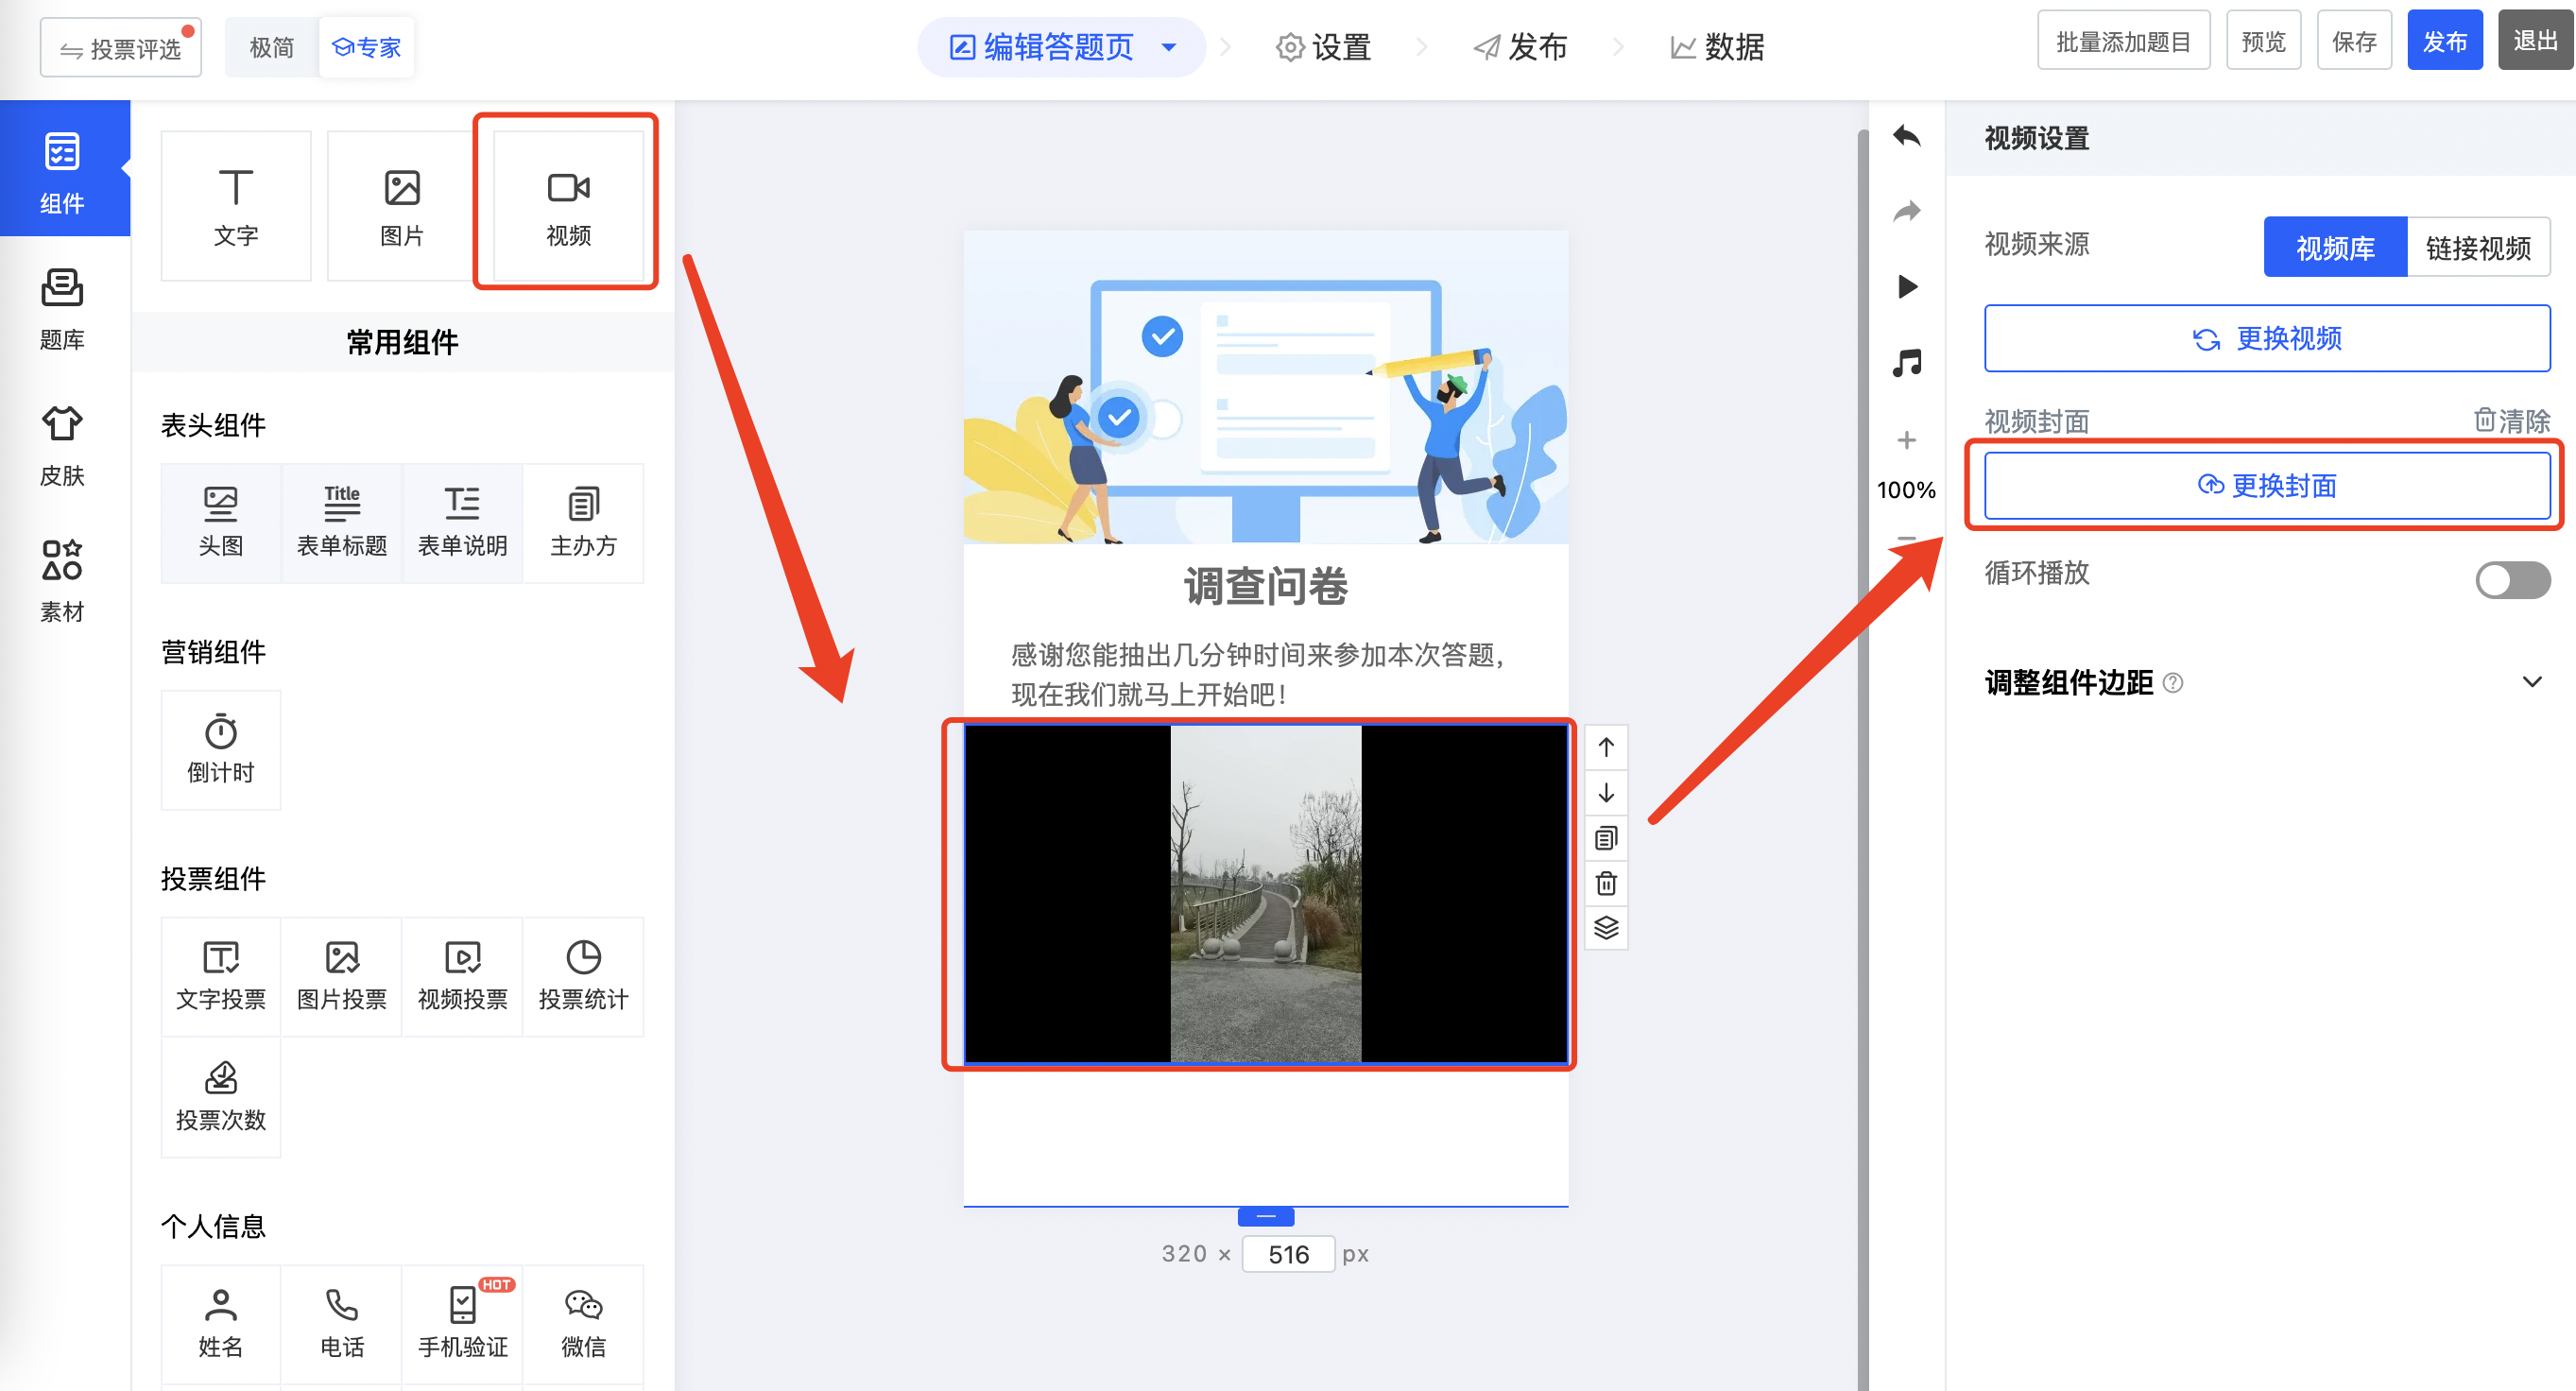Select the 感谢您能抽出 description text
2576x1391 pixels.
coord(1258,674)
